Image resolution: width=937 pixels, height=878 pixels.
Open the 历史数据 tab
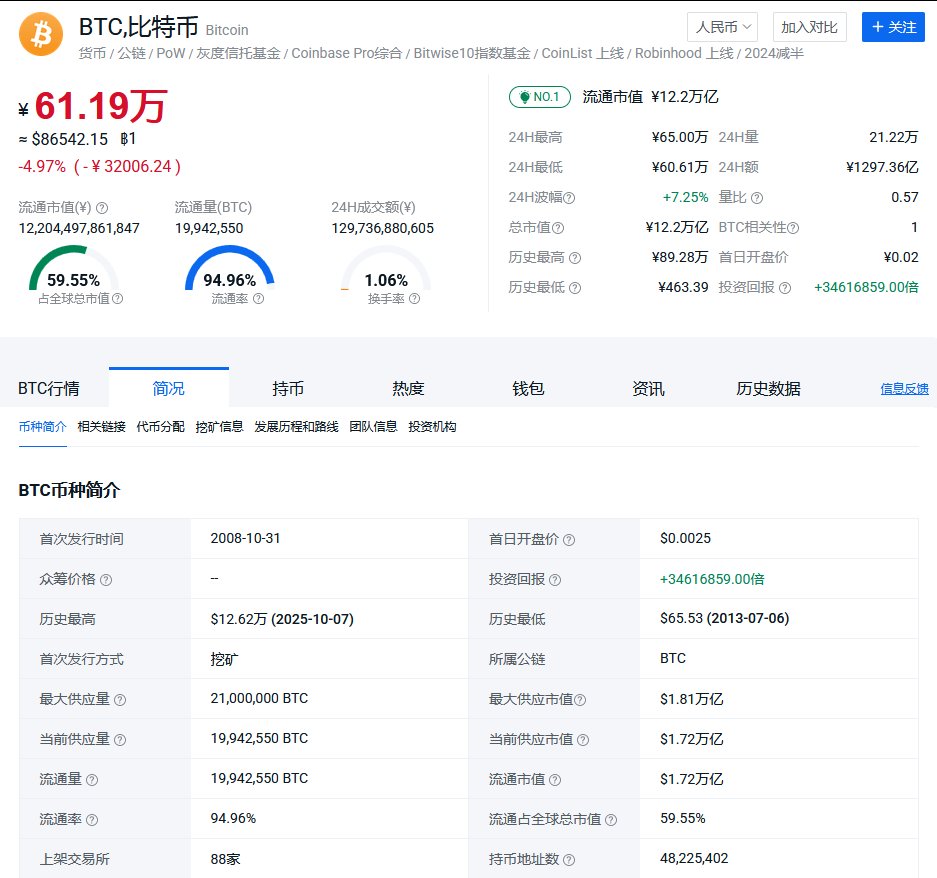pyautogui.click(x=768, y=388)
